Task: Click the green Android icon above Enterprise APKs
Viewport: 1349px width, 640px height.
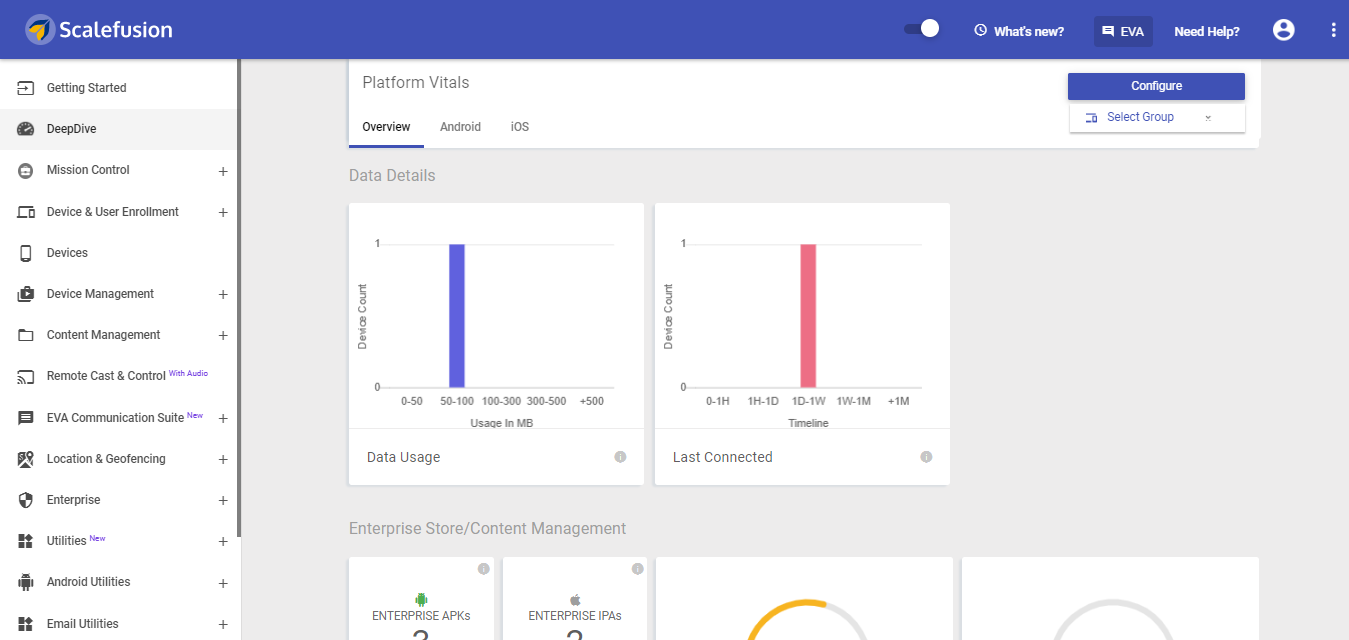Action: pyautogui.click(x=421, y=600)
